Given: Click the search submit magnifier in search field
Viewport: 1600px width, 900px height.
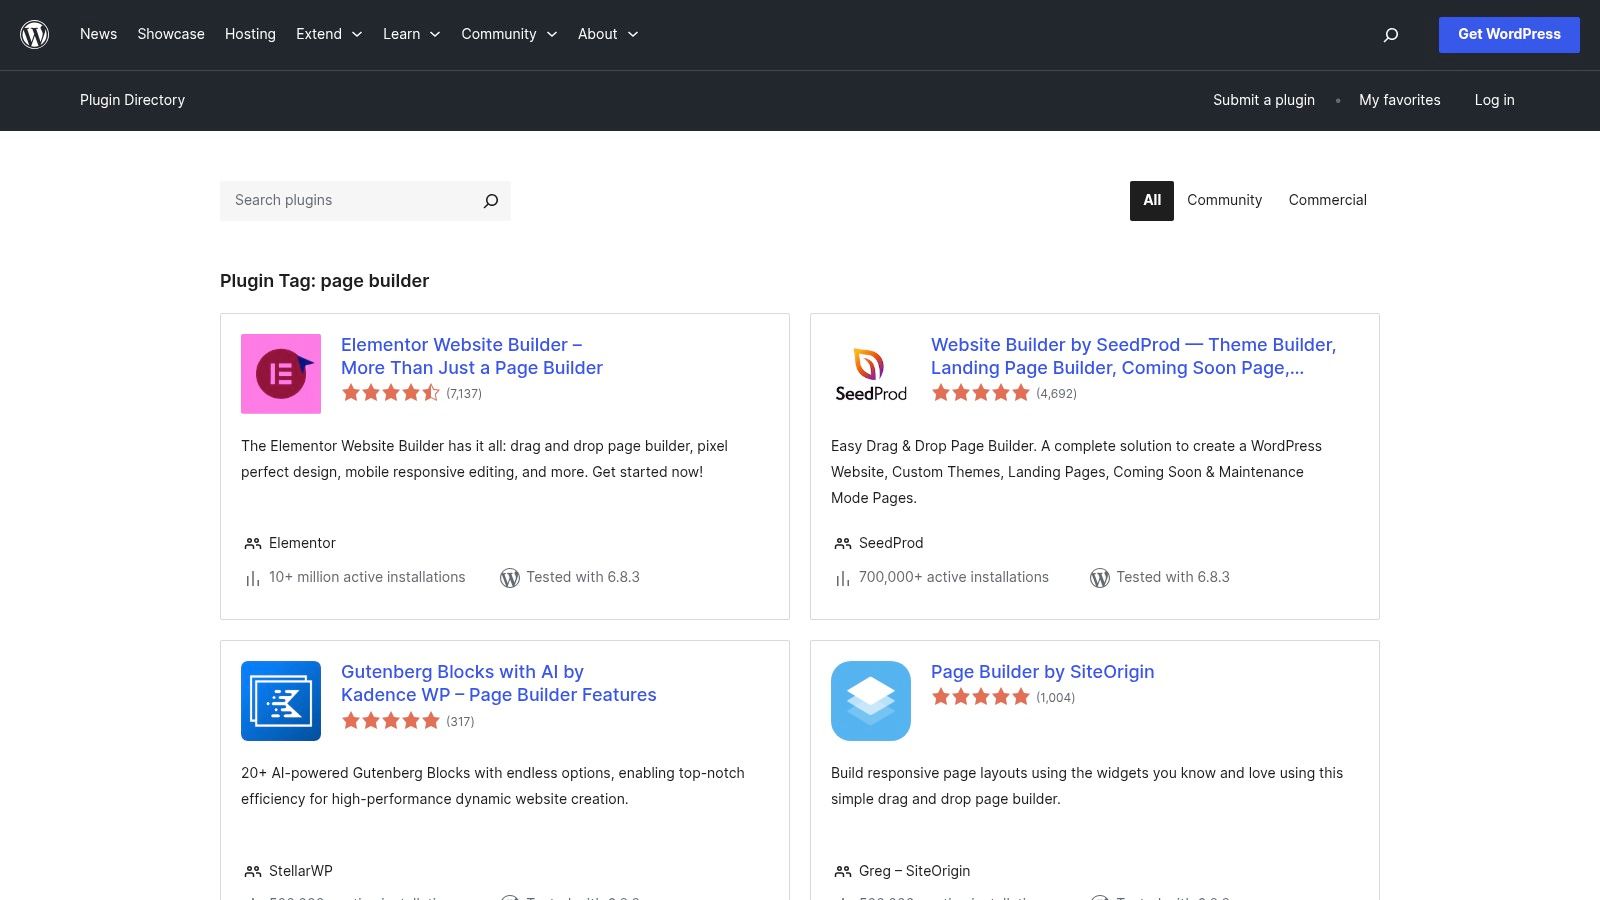Looking at the screenshot, I should (x=490, y=200).
